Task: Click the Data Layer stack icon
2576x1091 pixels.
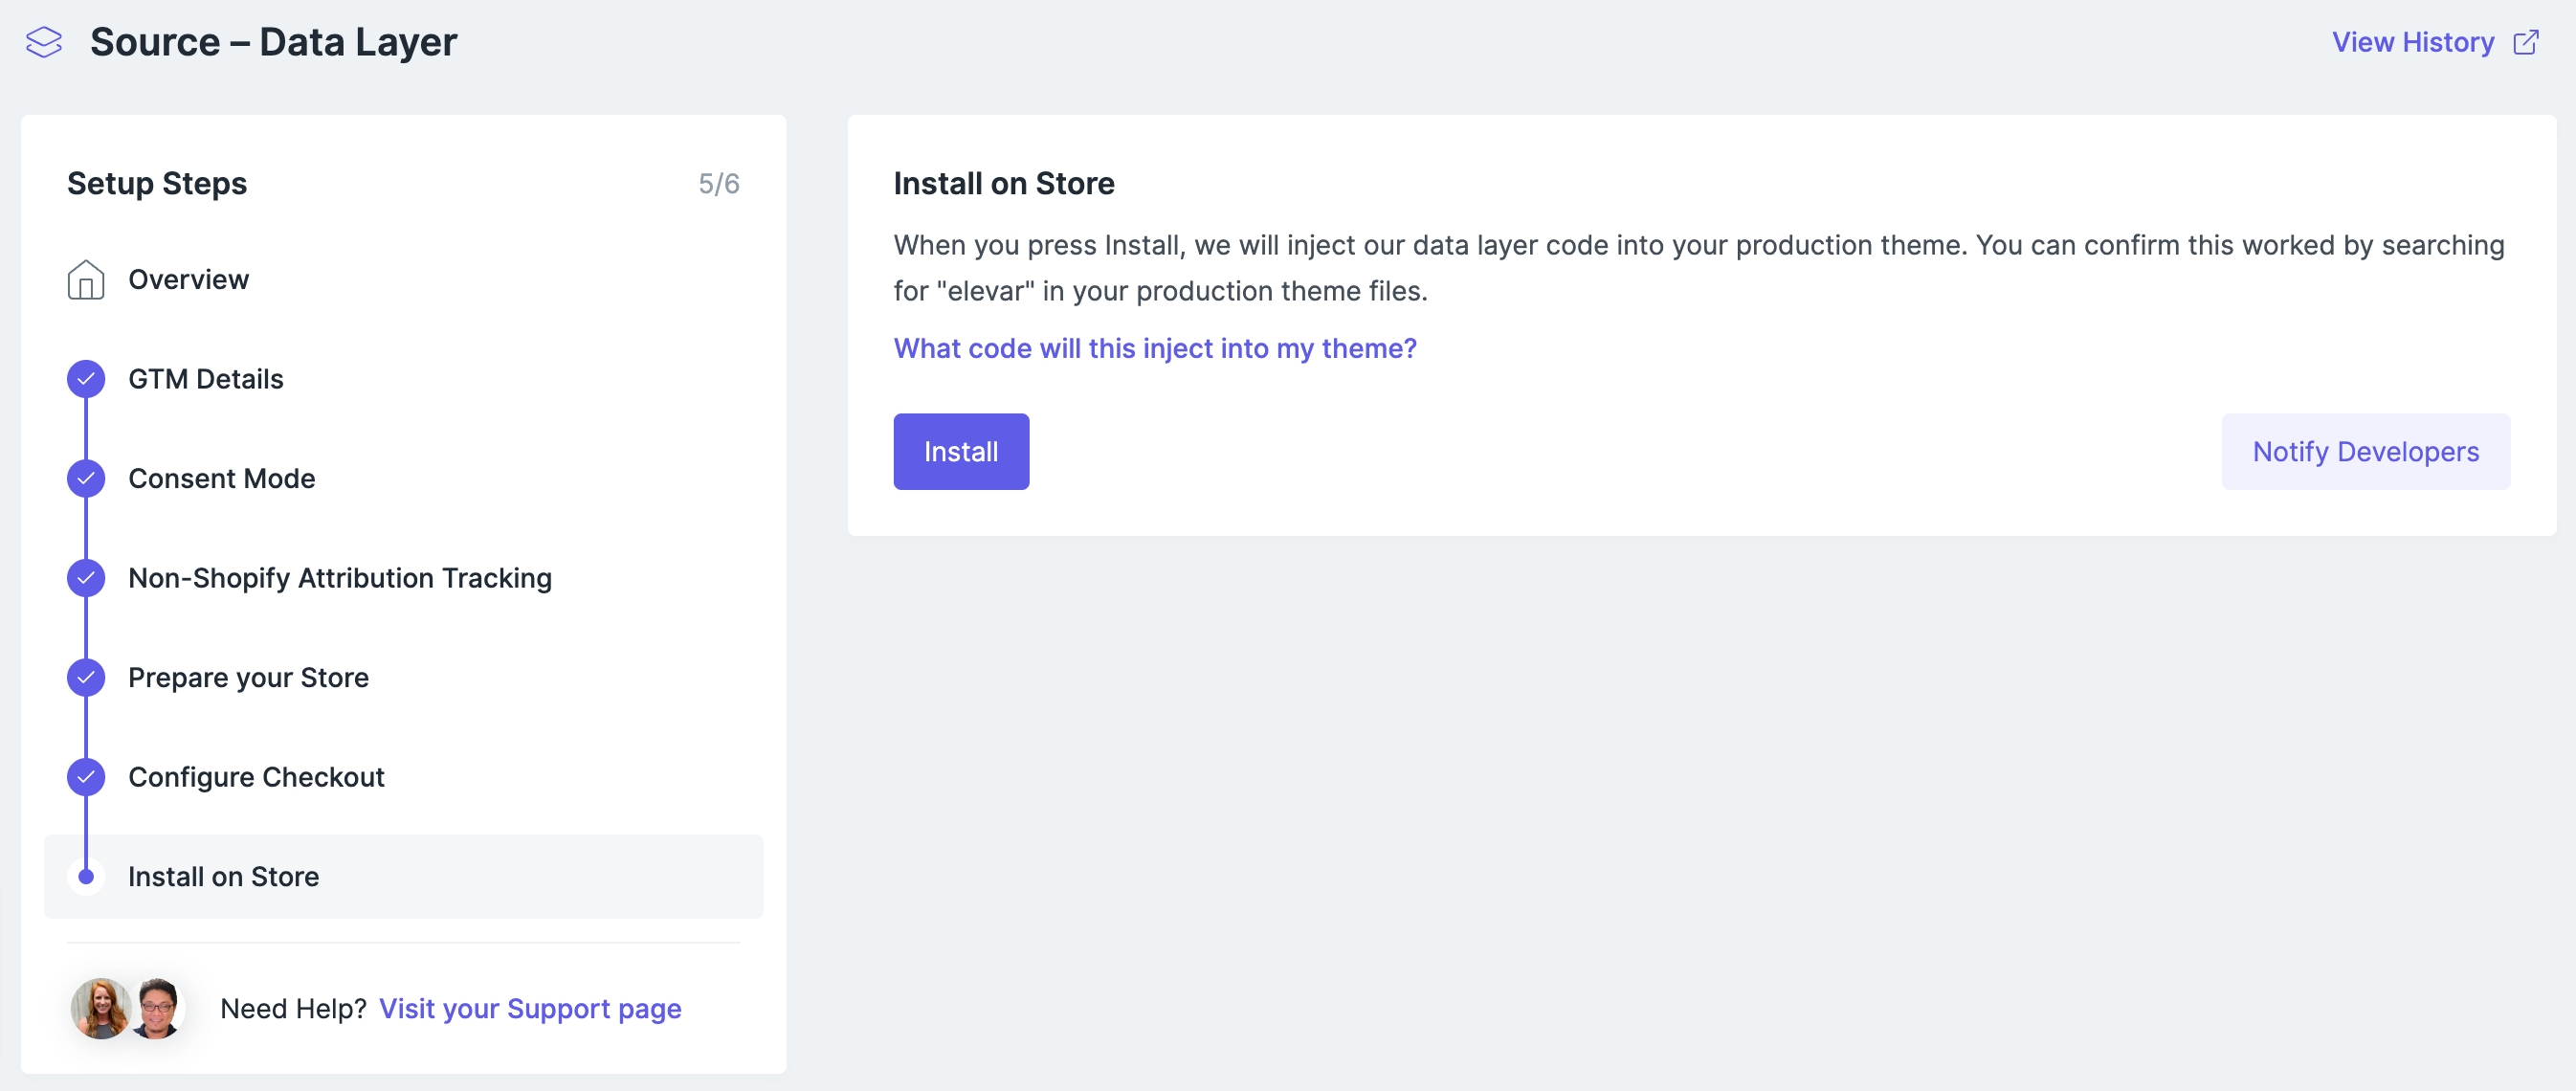Action: tap(44, 42)
